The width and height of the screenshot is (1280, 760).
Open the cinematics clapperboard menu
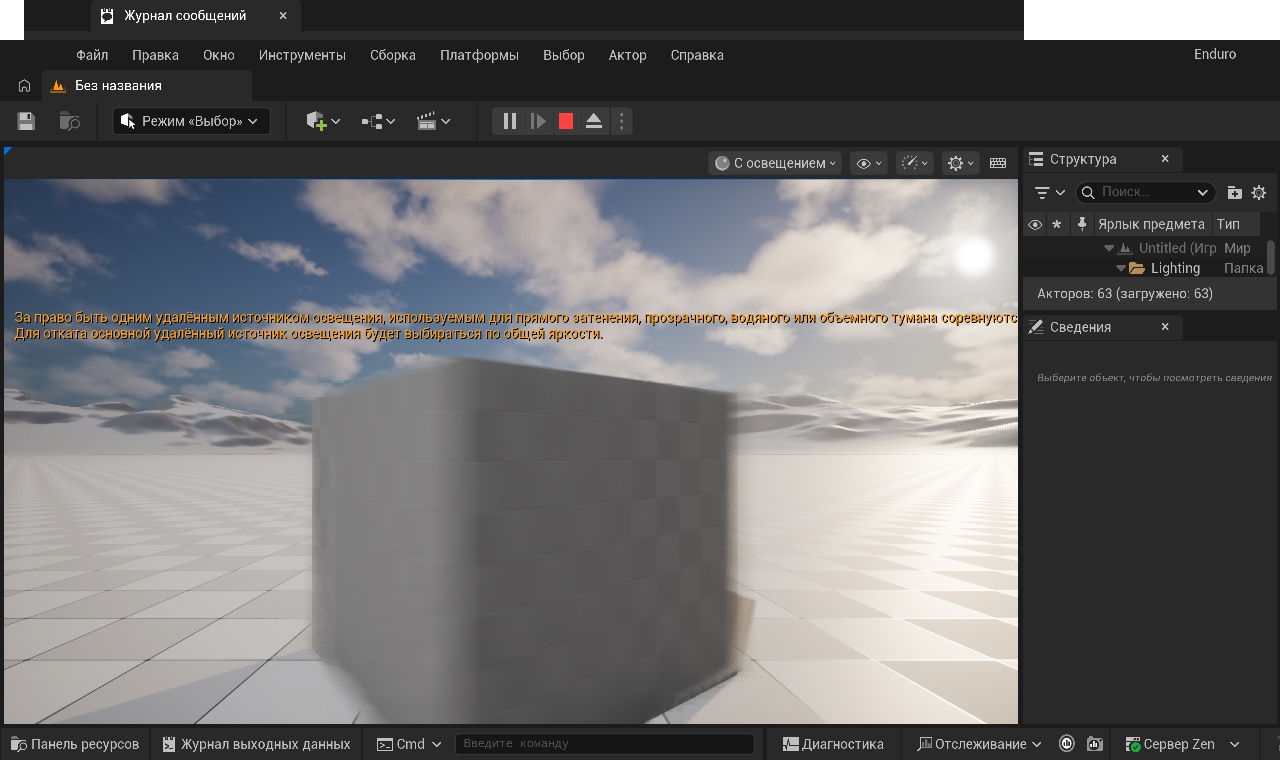click(x=433, y=121)
